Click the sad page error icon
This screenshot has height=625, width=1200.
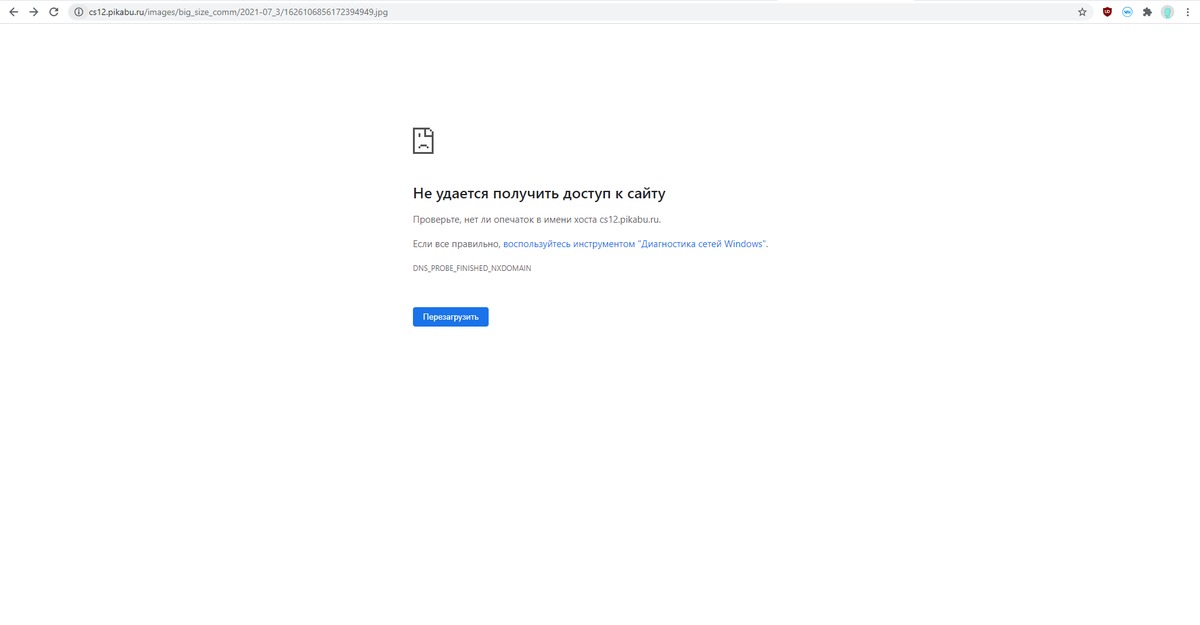[423, 140]
